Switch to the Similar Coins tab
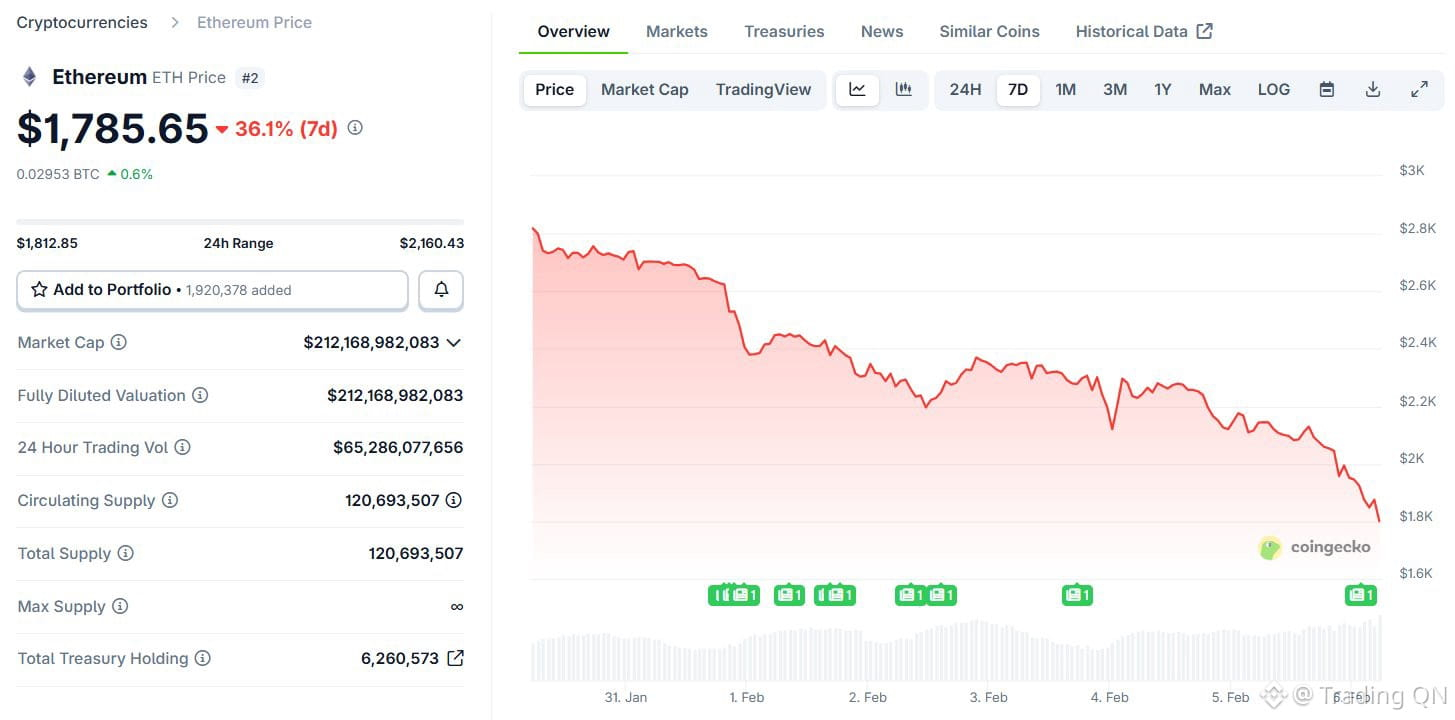The image size is (1455, 720). 989,31
